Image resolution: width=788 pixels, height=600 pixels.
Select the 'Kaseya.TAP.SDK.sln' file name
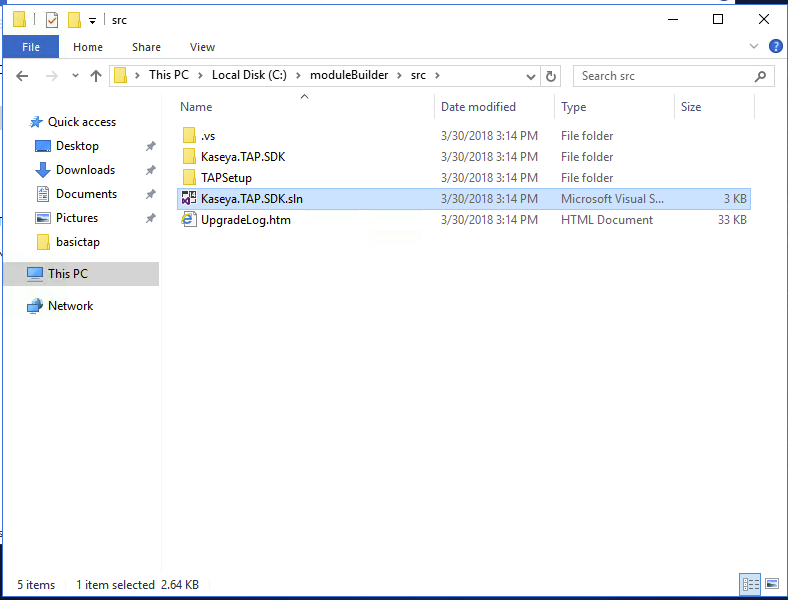pos(252,199)
